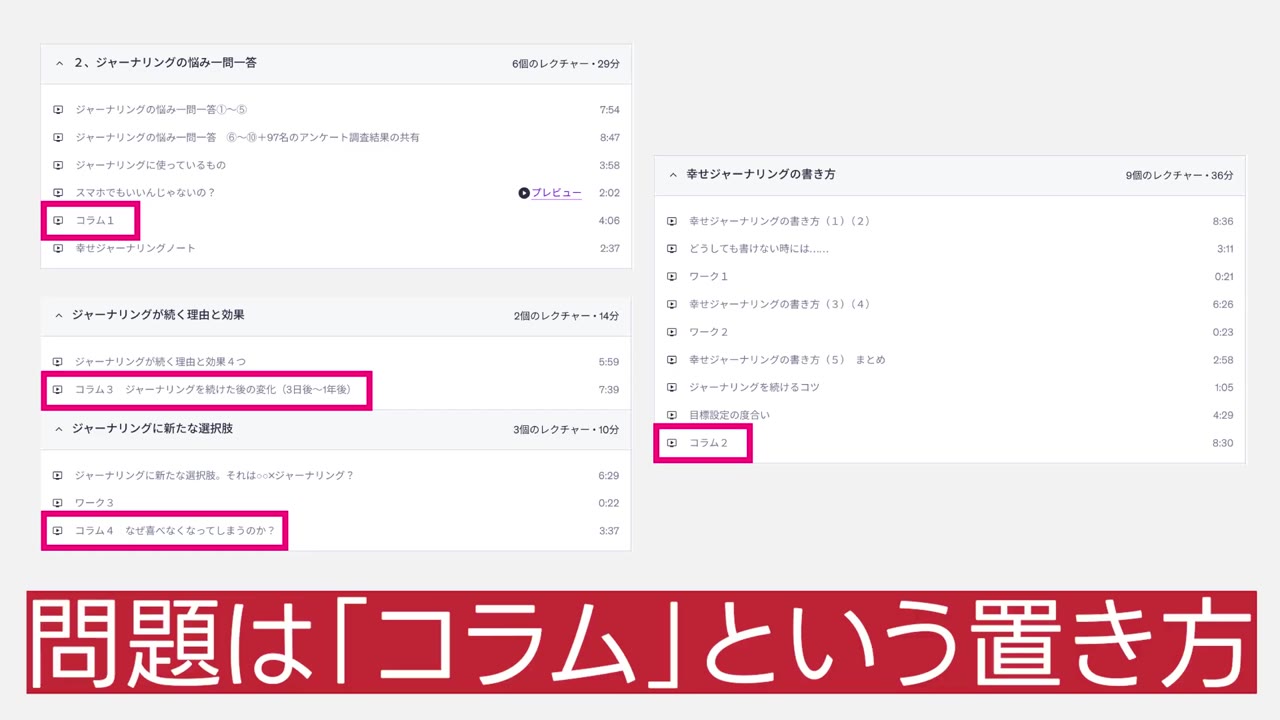Click video icon of ジャーナリングに使っているもの

pyautogui.click(x=58, y=165)
